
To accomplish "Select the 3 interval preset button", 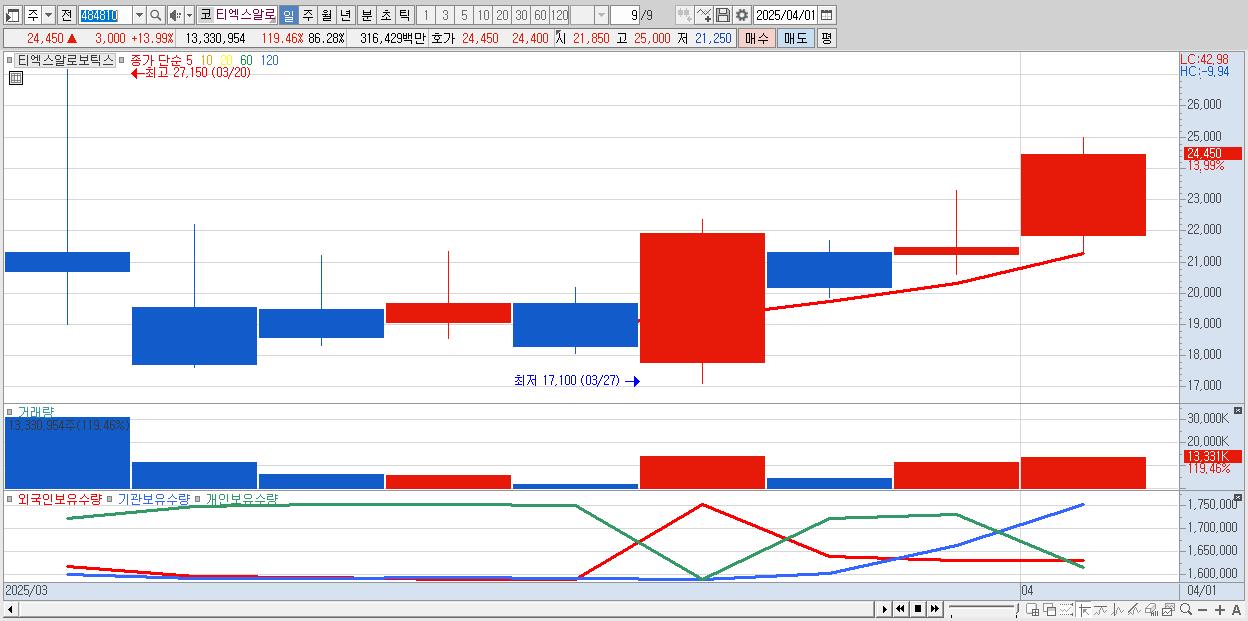I will (445, 15).
